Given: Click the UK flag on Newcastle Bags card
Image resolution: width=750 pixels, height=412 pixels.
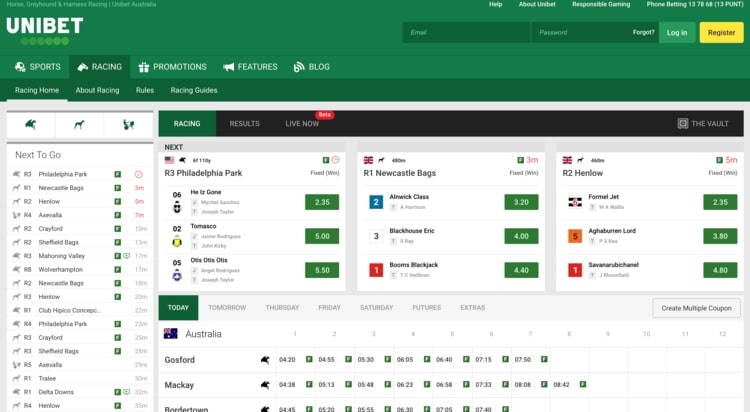Looking at the screenshot, I should (x=368, y=160).
